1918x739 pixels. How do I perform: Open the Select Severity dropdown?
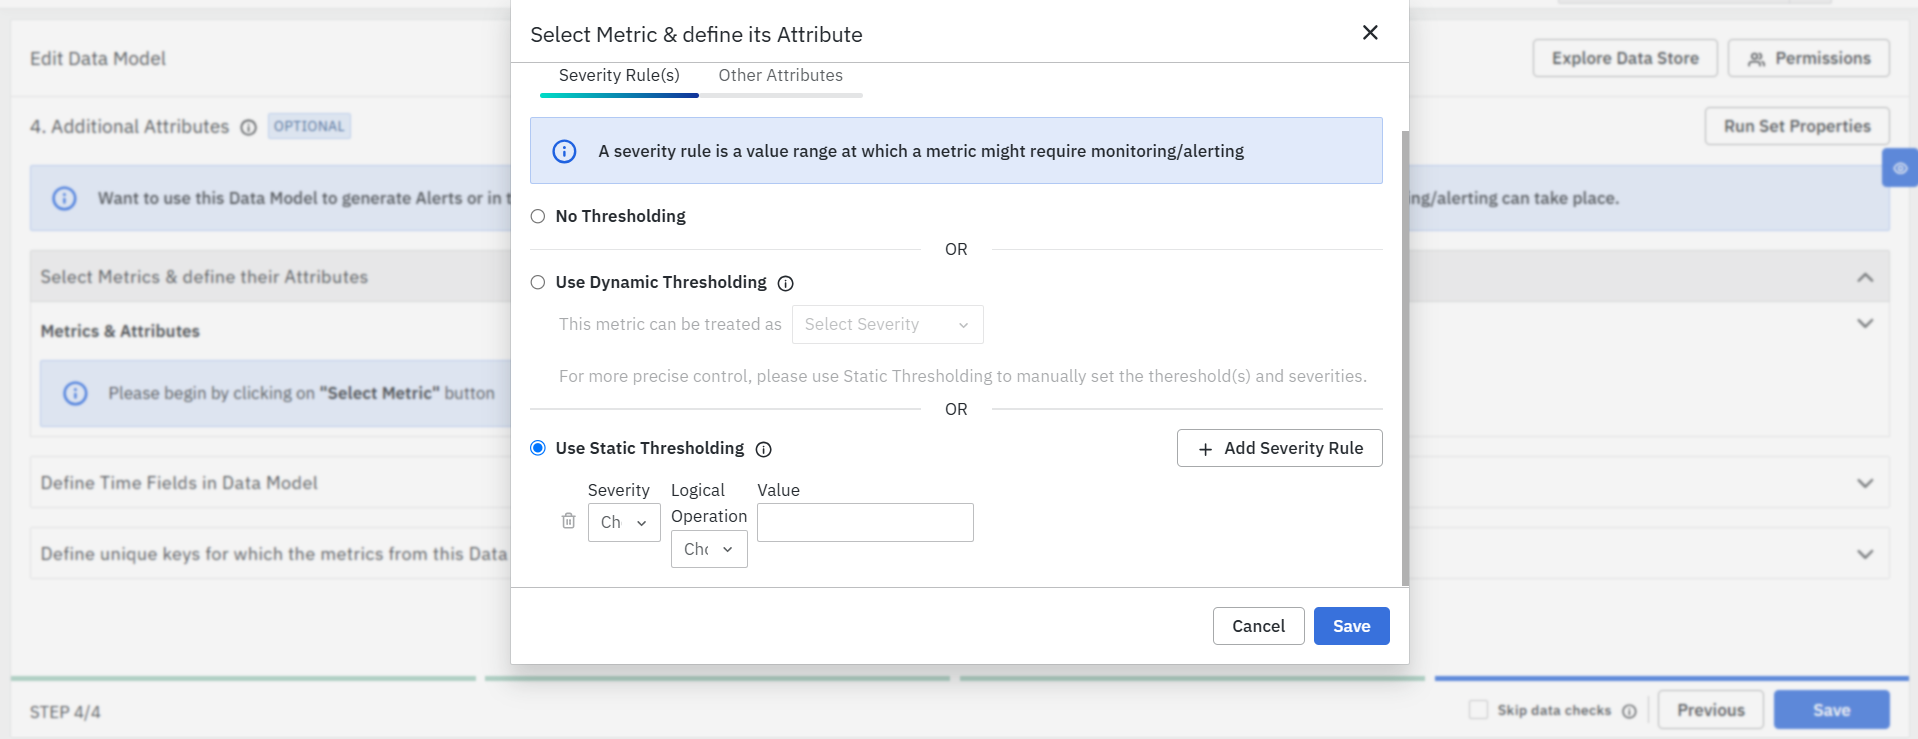[x=887, y=325]
